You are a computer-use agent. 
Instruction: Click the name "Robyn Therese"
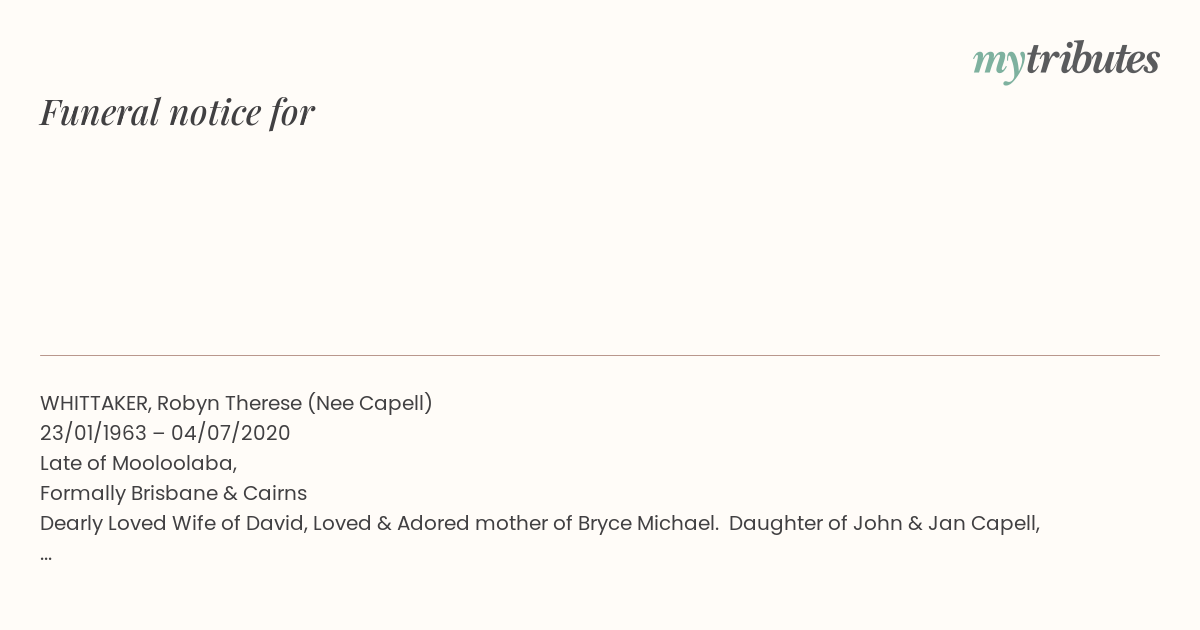(x=229, y=404)
